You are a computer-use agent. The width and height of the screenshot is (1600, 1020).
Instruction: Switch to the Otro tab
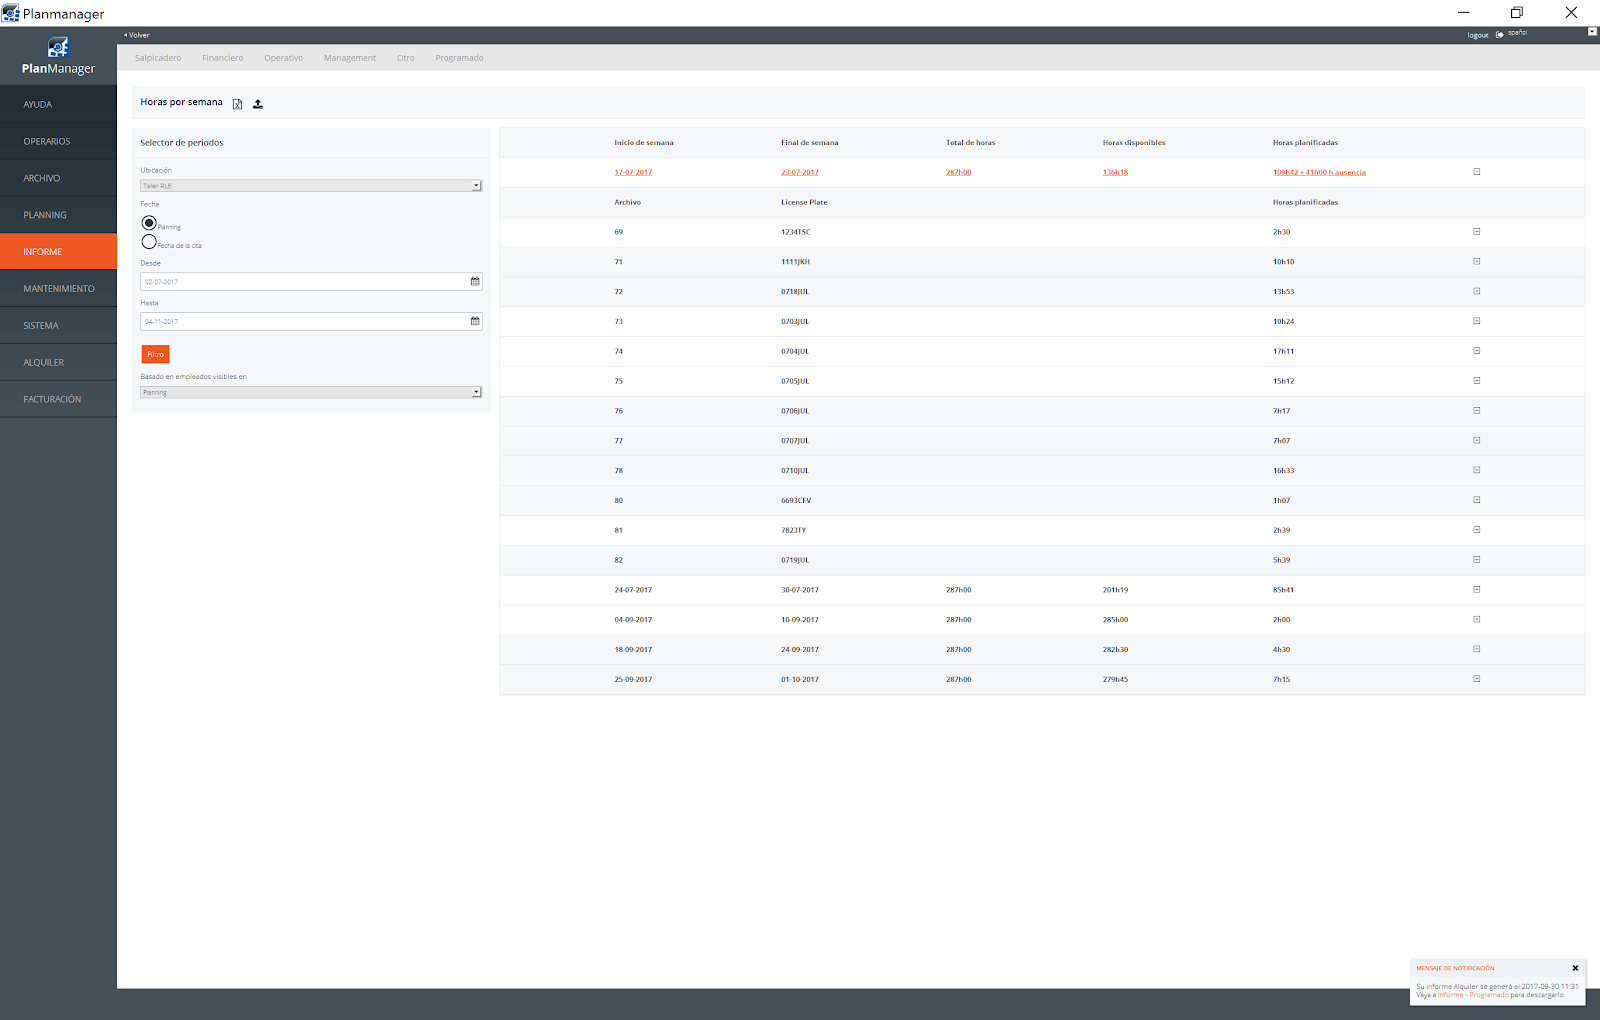pos(406,58)
